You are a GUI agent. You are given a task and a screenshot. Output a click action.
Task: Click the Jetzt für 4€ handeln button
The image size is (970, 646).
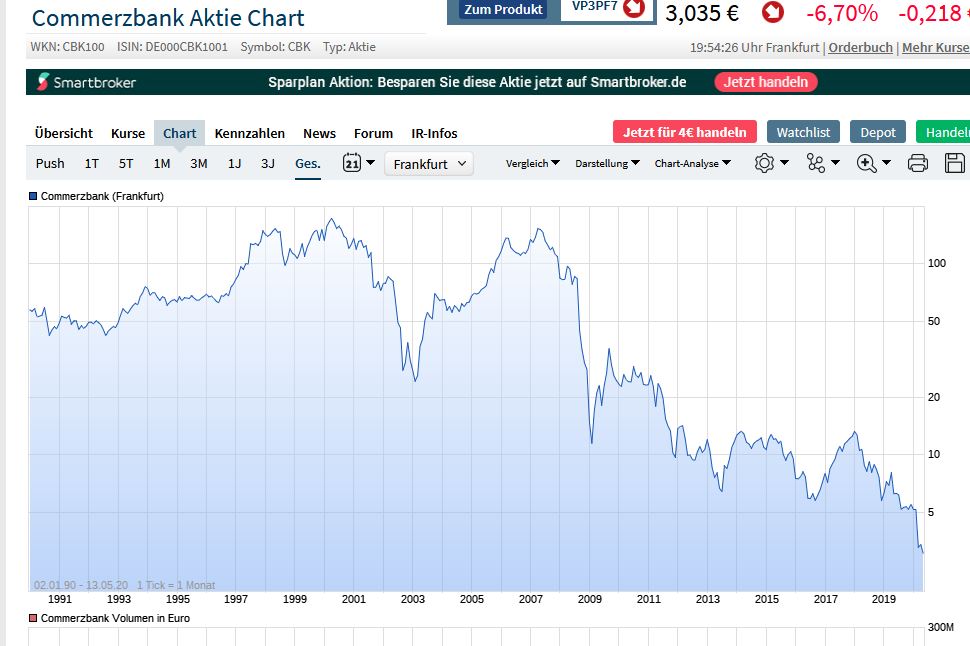[x=683, y=131]
